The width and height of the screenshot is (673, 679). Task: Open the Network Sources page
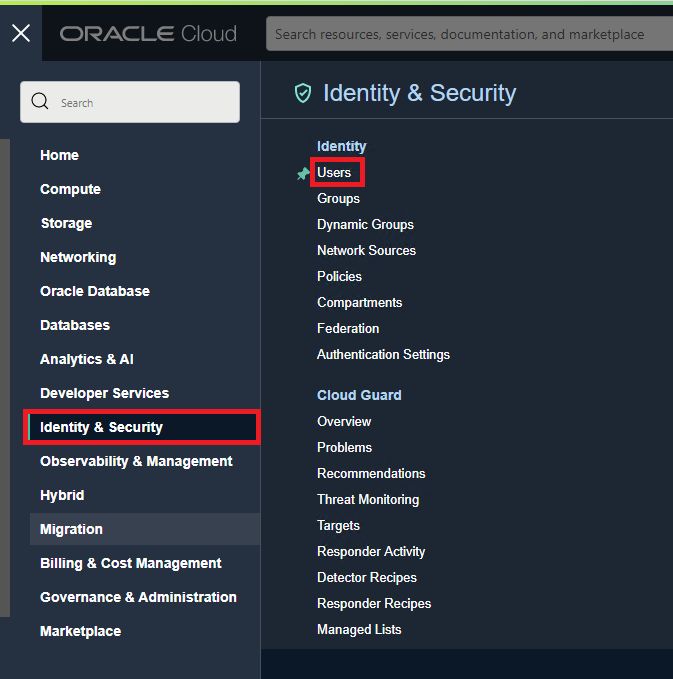[366, 250]
